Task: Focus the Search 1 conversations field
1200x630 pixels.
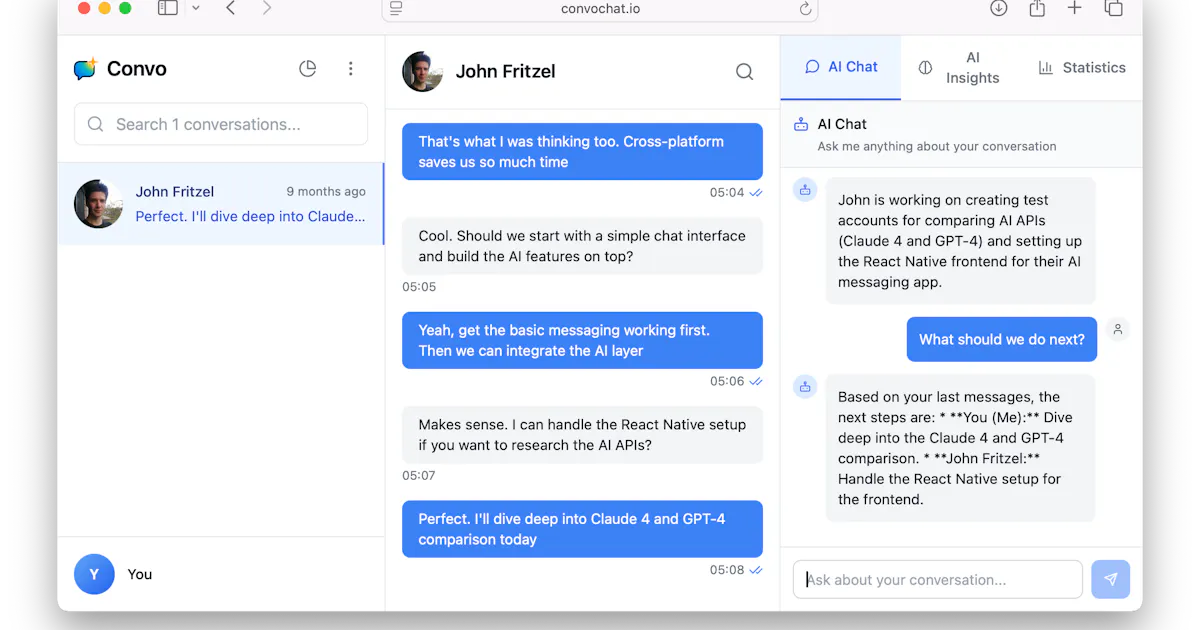Action: [x=221, y=124]
